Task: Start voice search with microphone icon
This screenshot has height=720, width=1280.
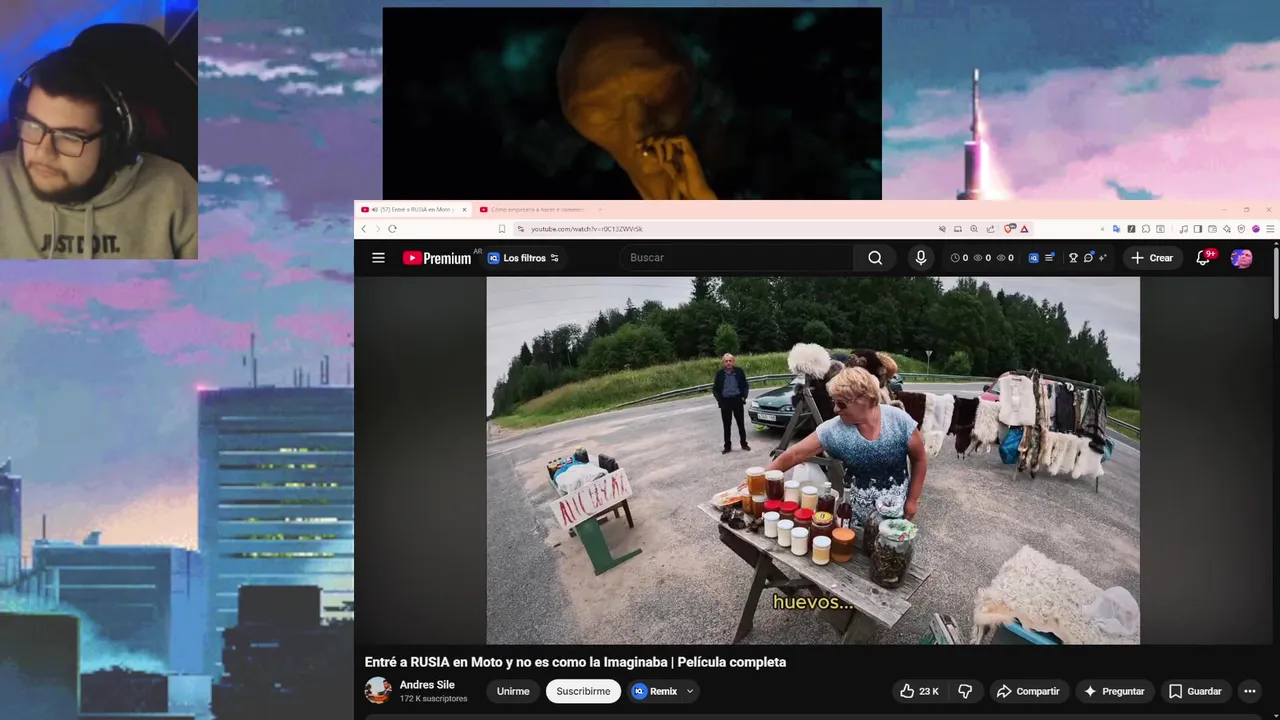Action: 921,258
